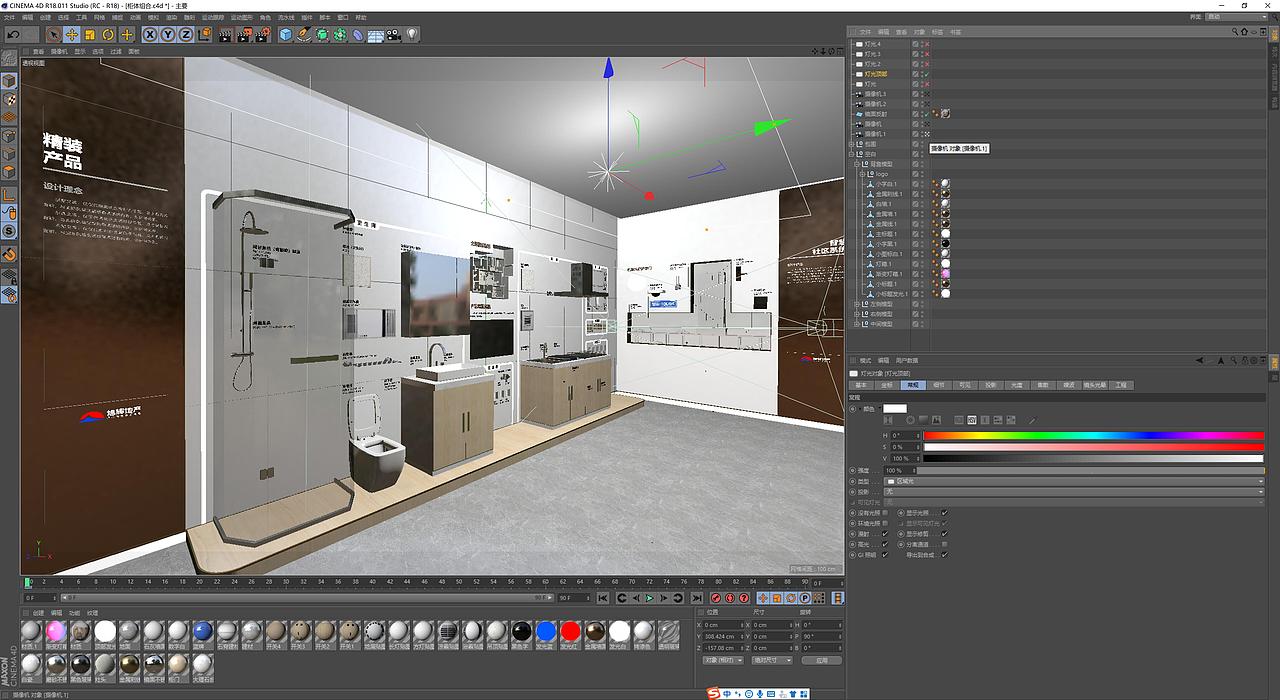1280x700 pixels.
Task: Switch to the 工程 attribute tab
Action: point(1121,385)
